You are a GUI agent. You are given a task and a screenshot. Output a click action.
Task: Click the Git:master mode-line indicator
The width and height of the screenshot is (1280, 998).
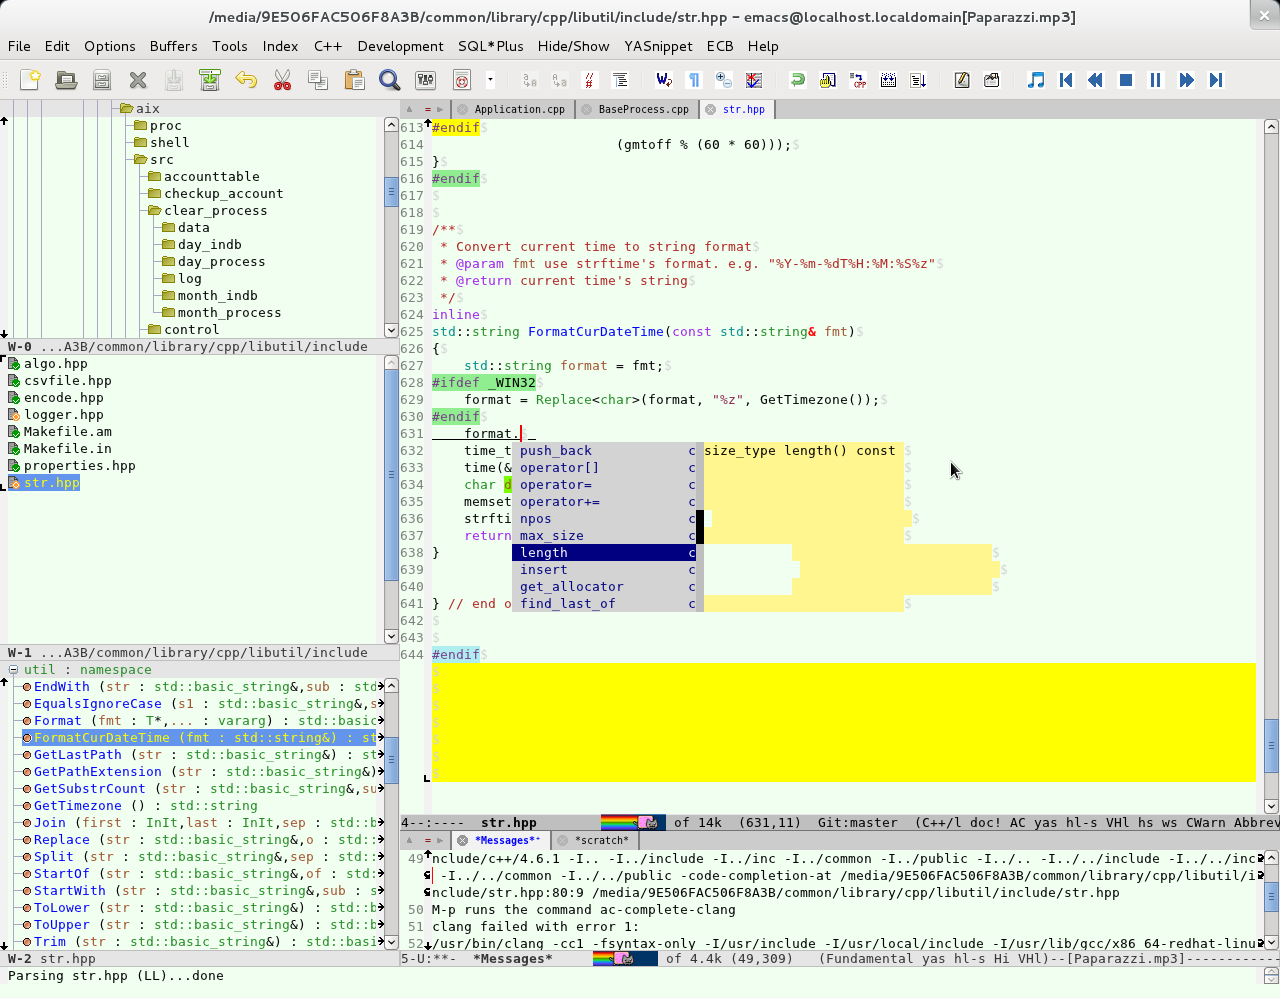[x=857, y=822]
